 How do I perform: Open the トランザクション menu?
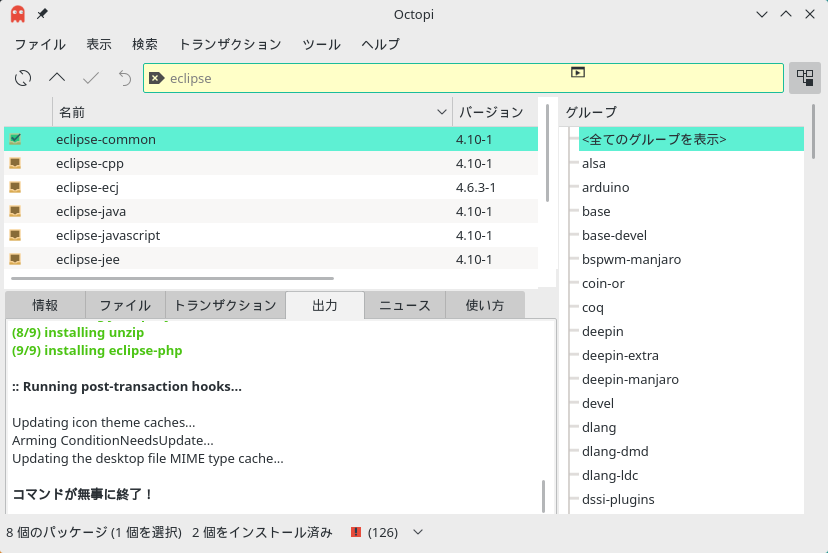[x=230, y=44]
